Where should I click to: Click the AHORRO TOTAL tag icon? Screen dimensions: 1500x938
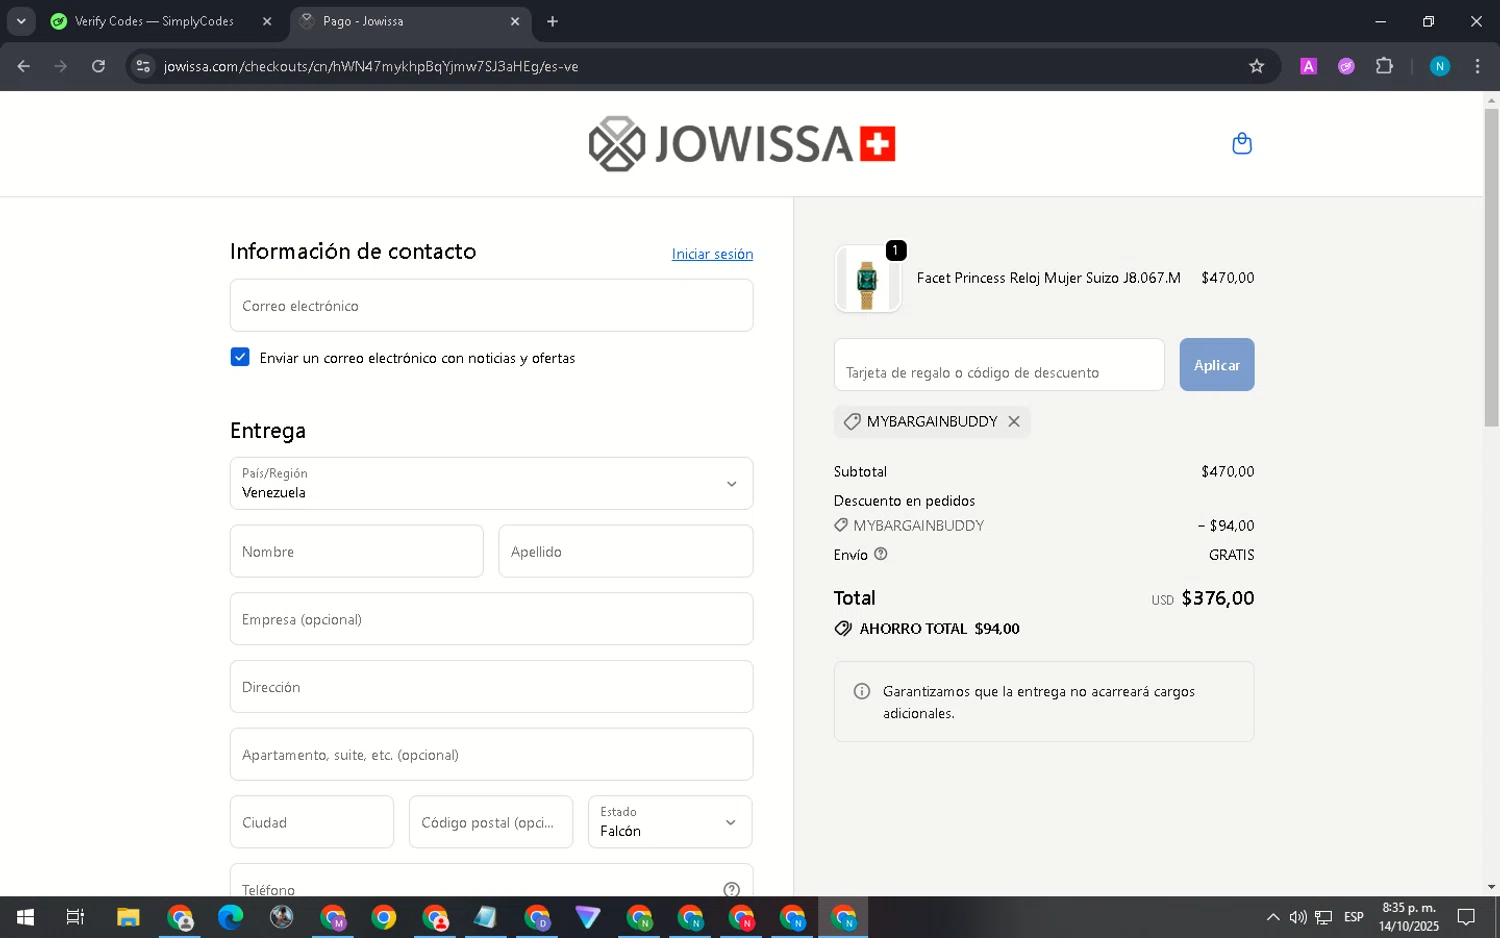point(843,629)
